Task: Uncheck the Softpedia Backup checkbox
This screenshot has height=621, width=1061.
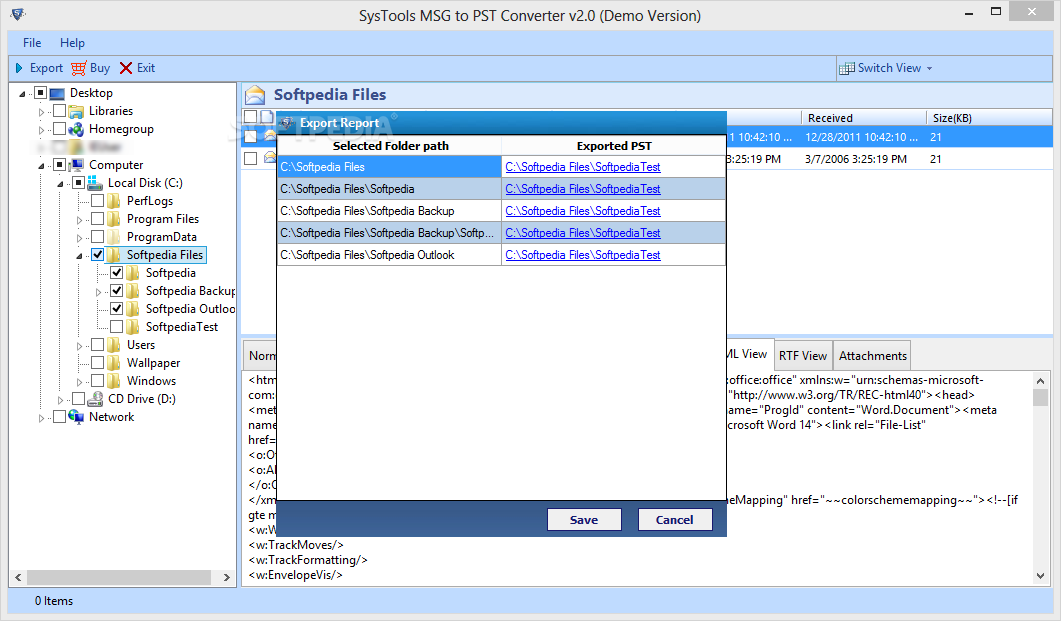Action: click(x=116, y=291)
